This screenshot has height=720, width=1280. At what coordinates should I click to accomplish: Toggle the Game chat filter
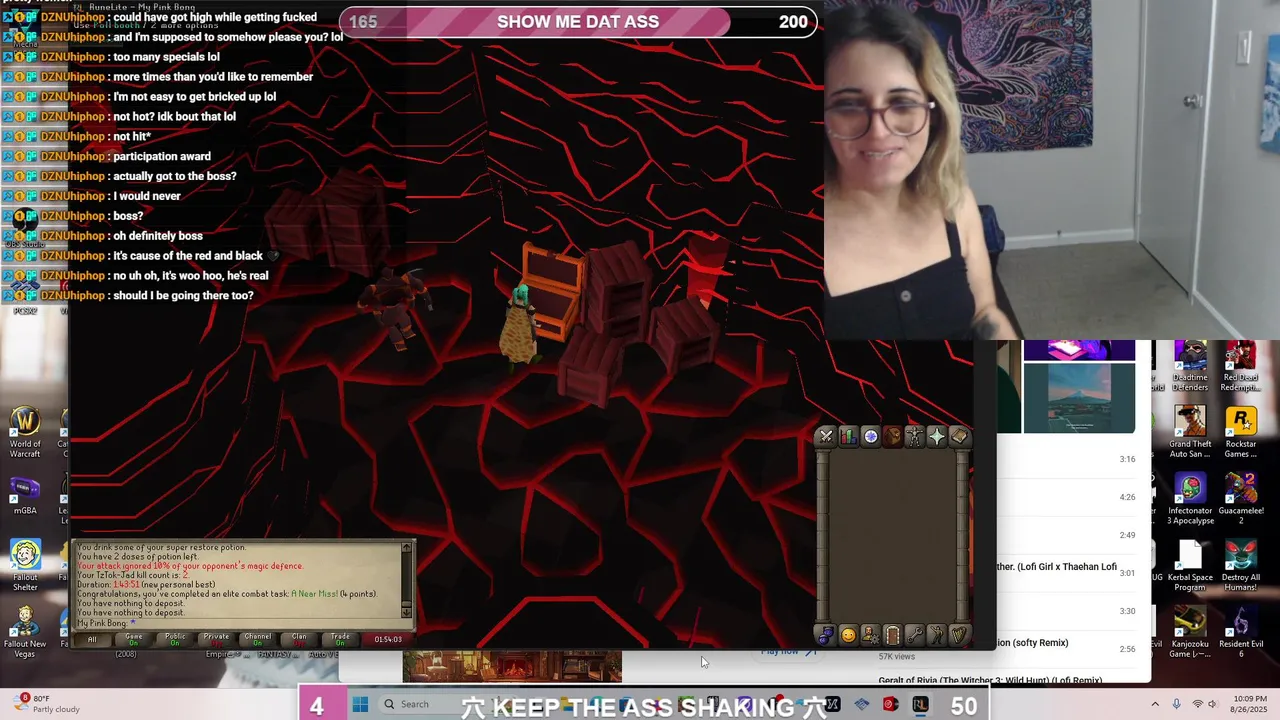tap(133, 639)
